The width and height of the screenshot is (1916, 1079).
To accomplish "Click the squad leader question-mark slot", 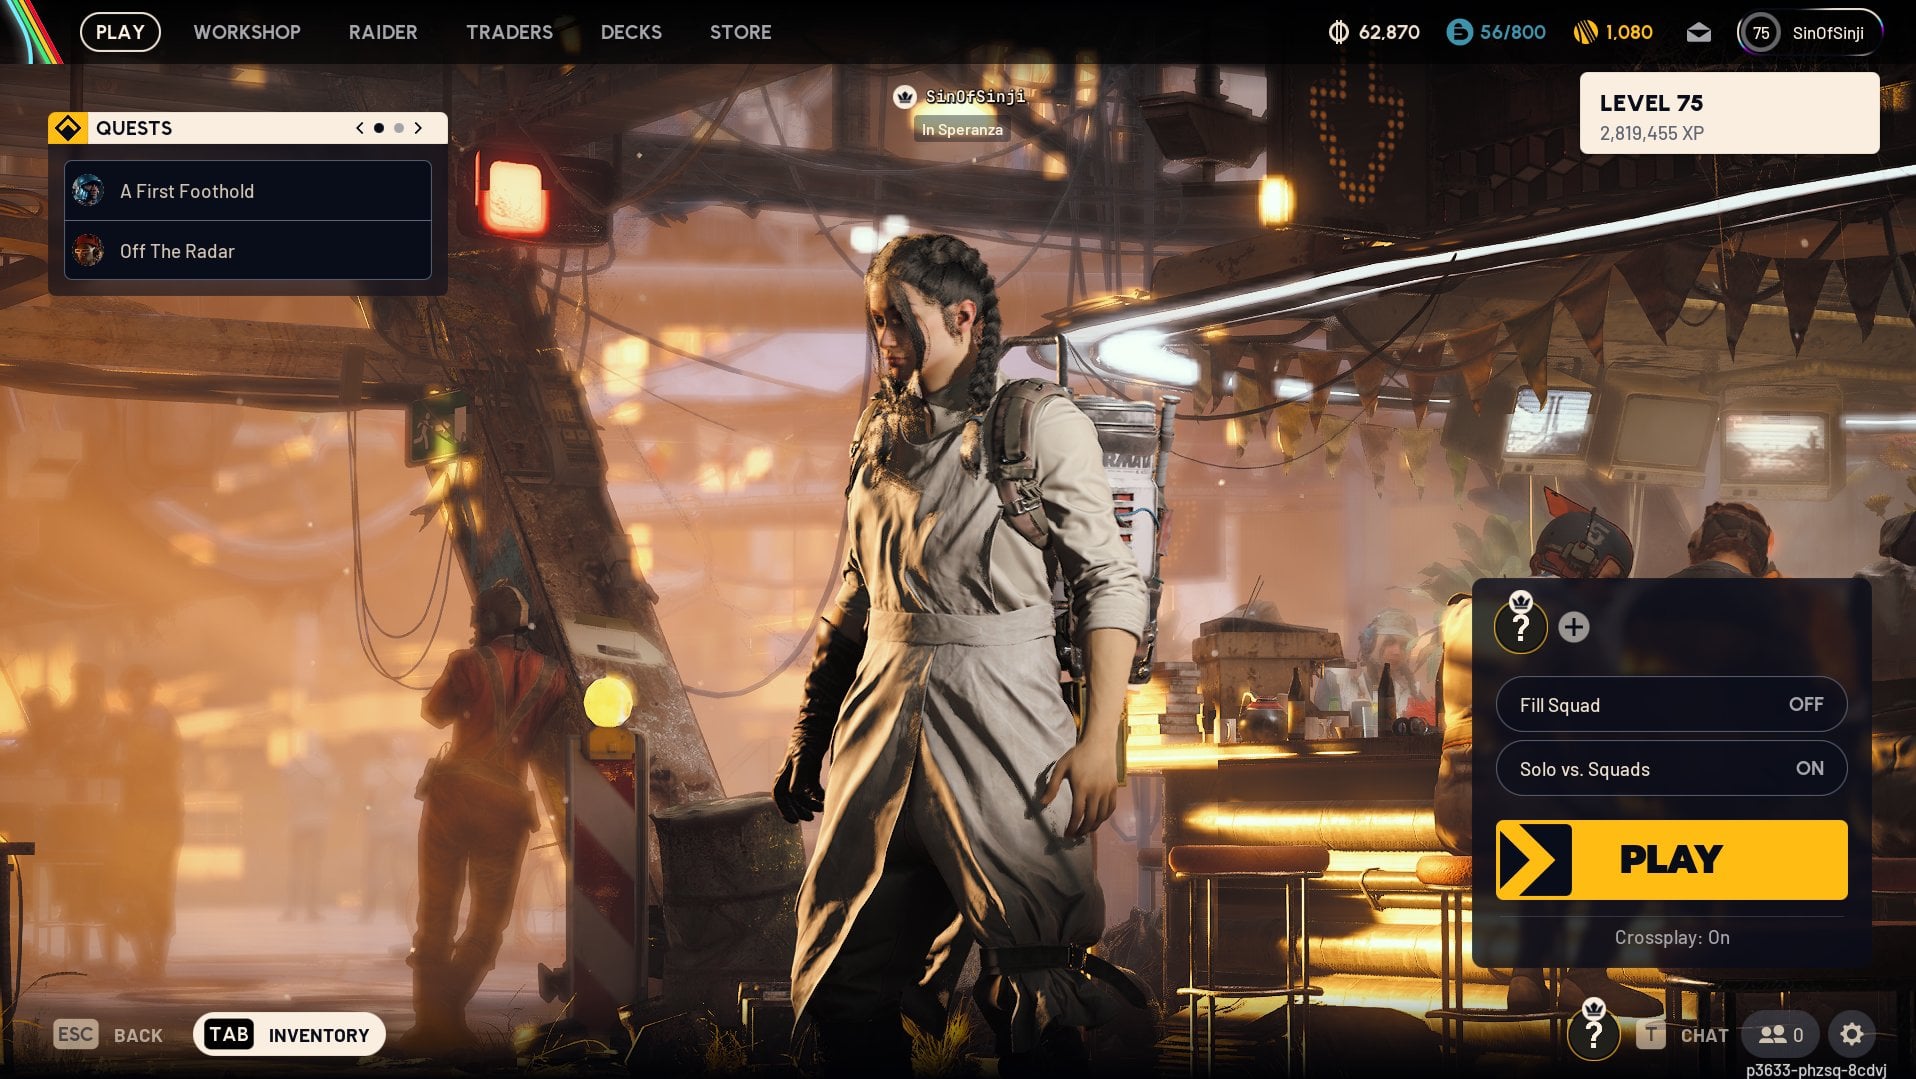I will point(1521,627).
